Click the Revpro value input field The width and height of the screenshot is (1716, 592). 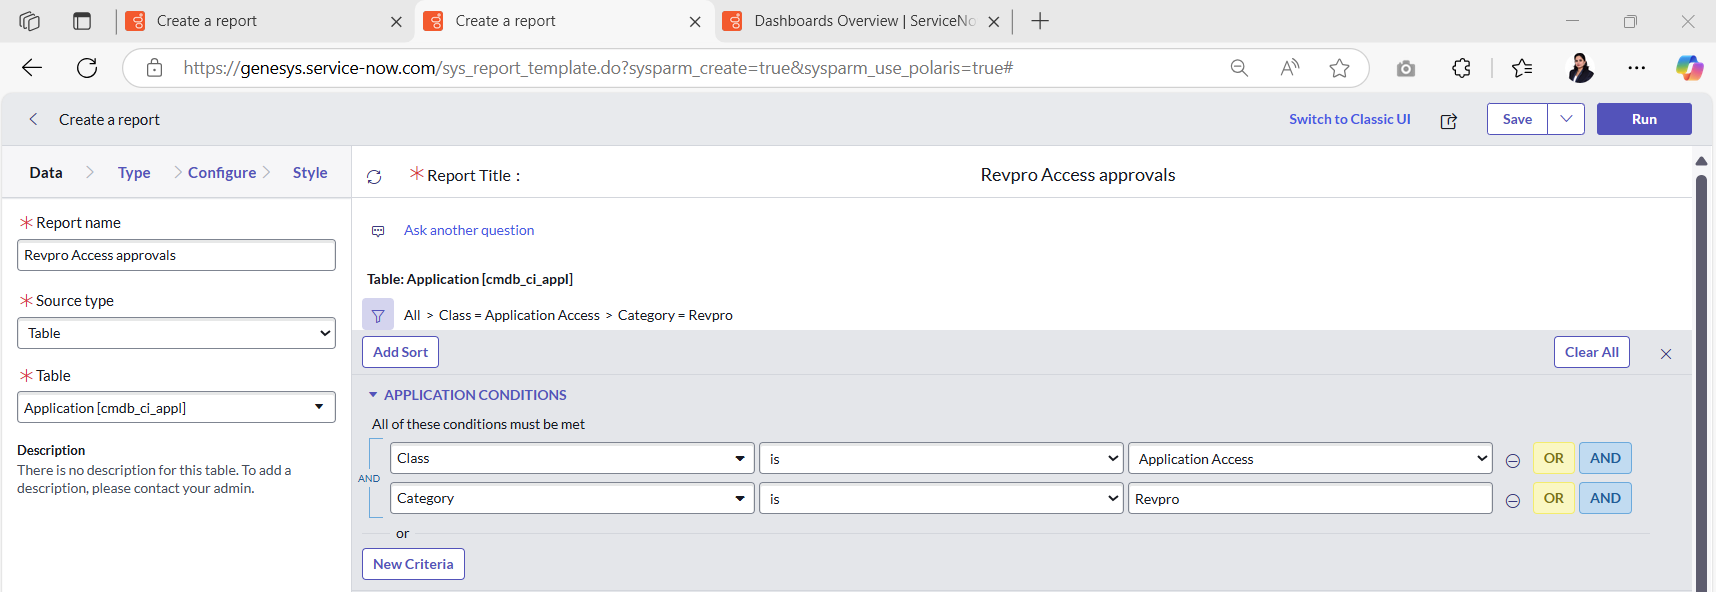pyautogui.click(x=1310, y=498)
